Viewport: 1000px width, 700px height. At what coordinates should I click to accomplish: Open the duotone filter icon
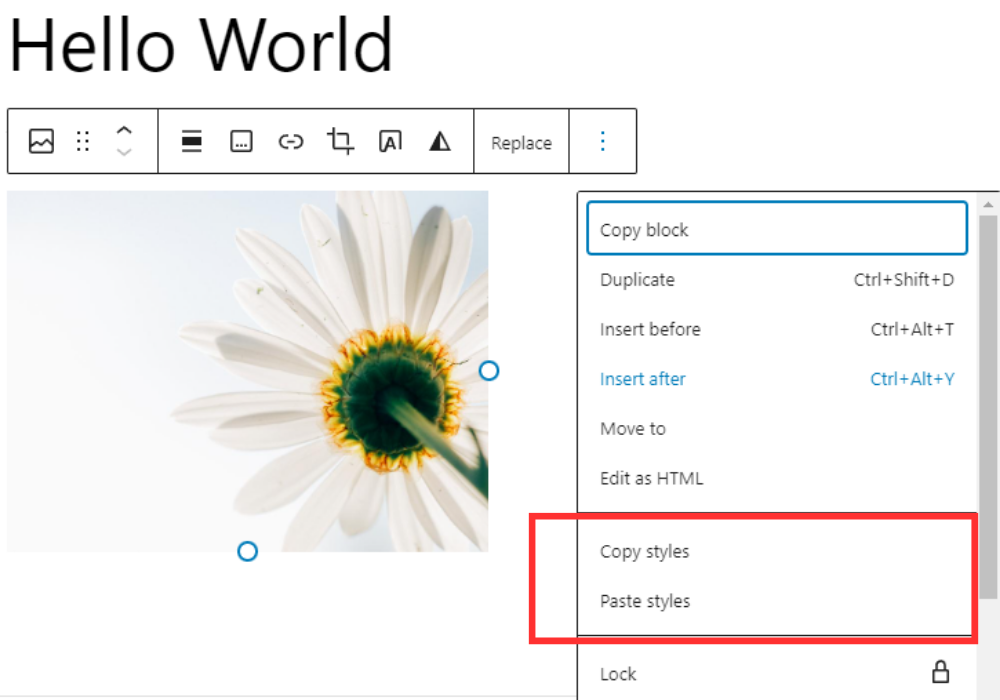click(x=440, y=141)
